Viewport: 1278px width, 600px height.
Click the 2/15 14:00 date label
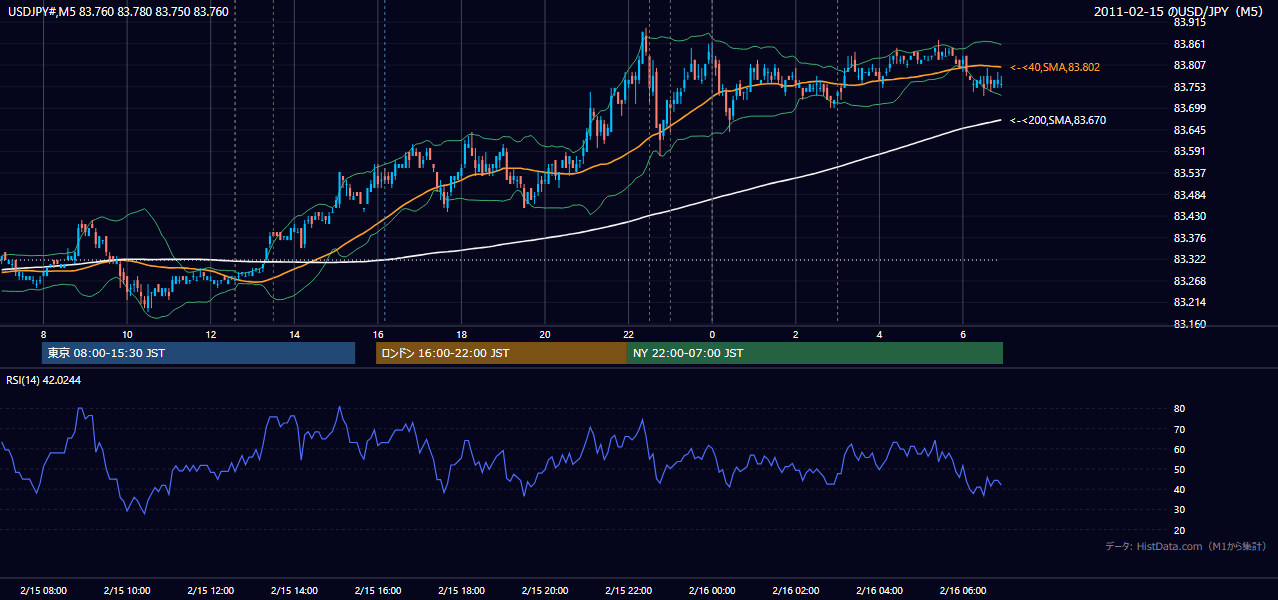(x=295, y=590)
